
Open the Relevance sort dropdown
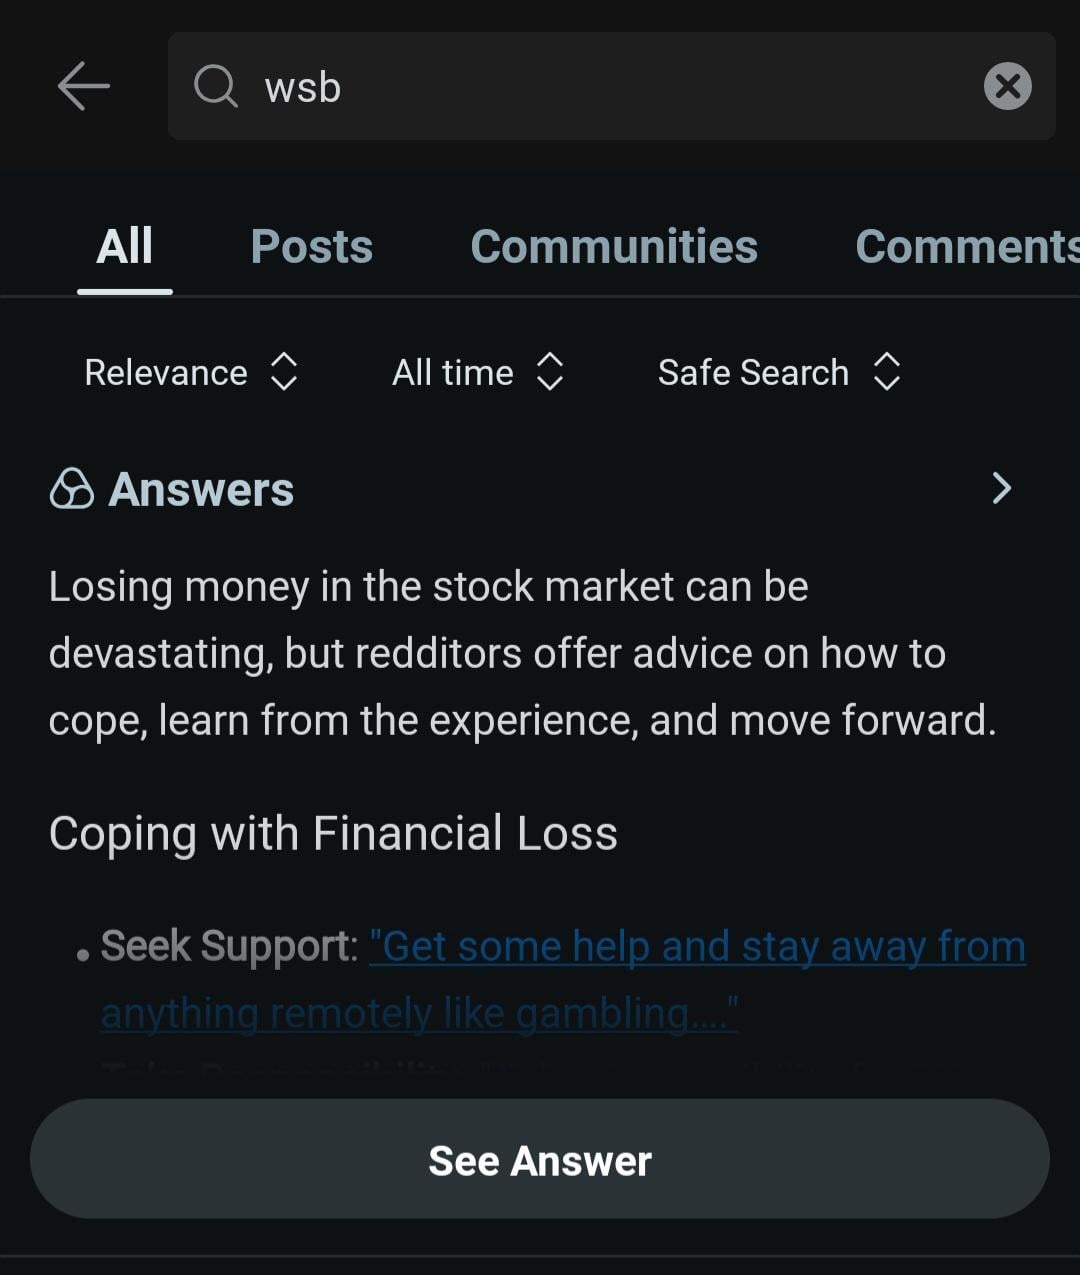pyautogui.click(x=191, y=372)
